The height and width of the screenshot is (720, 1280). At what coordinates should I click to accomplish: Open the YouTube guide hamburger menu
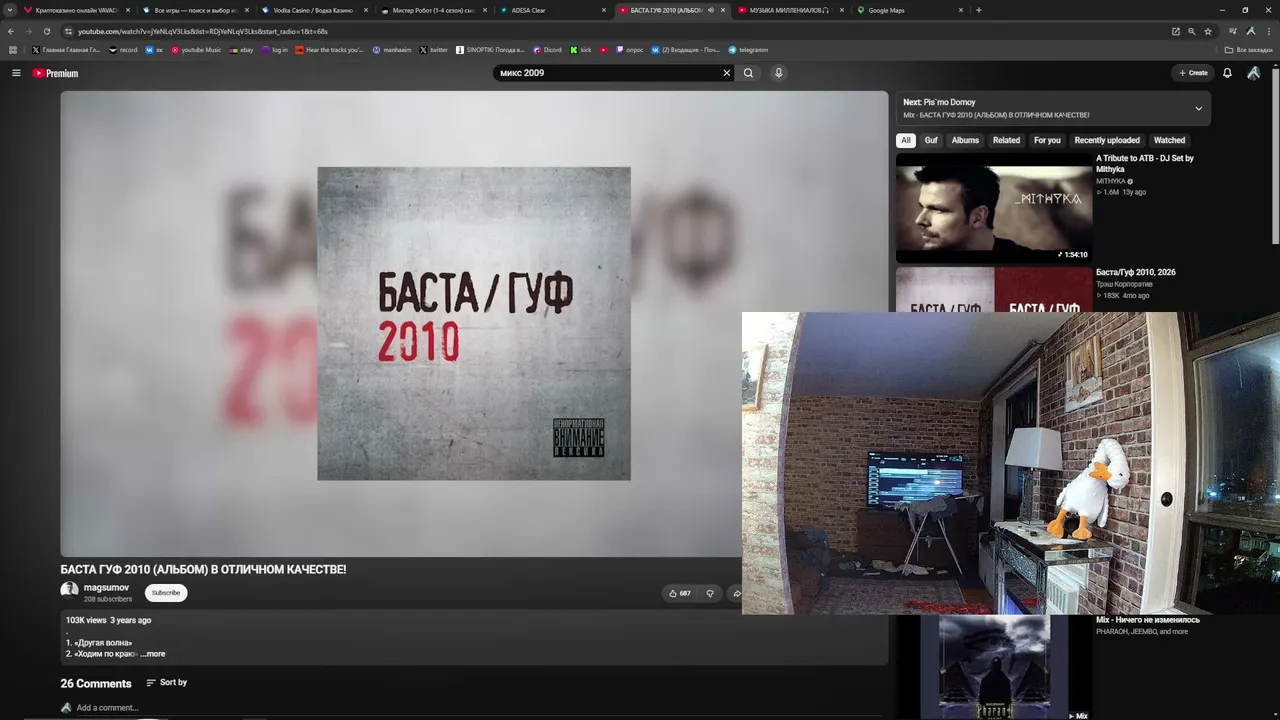coord(16,73)
